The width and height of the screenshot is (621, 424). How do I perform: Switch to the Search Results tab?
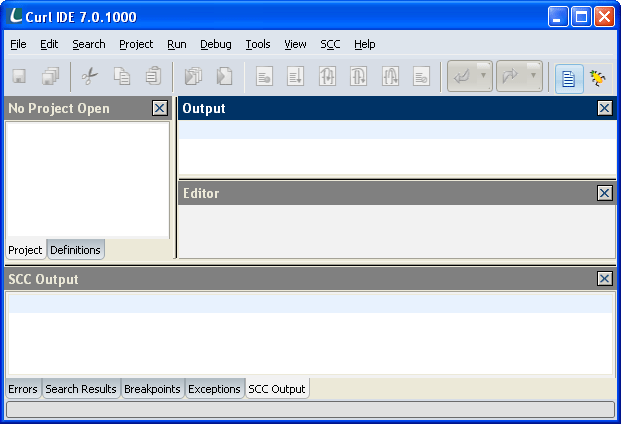click(81, 389)
